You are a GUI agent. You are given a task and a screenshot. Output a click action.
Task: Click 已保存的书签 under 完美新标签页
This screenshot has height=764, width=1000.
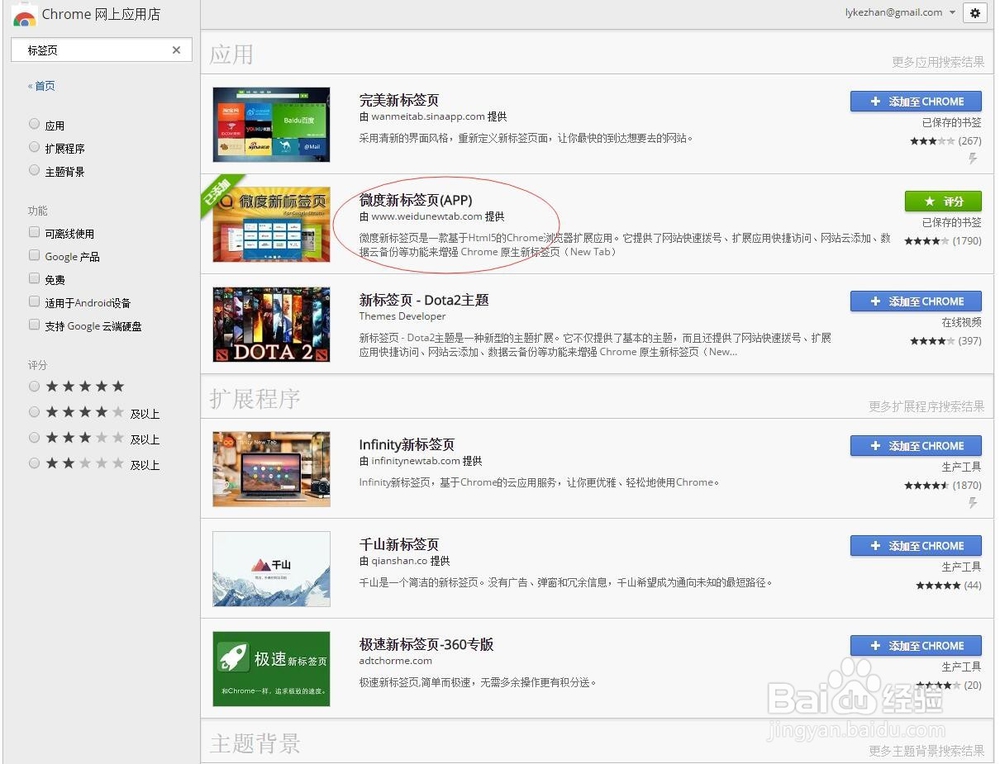coord(952,122)
